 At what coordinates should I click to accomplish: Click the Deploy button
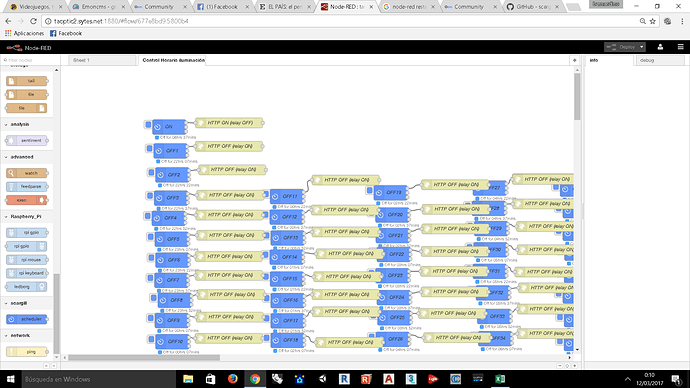tap(621, 47)
